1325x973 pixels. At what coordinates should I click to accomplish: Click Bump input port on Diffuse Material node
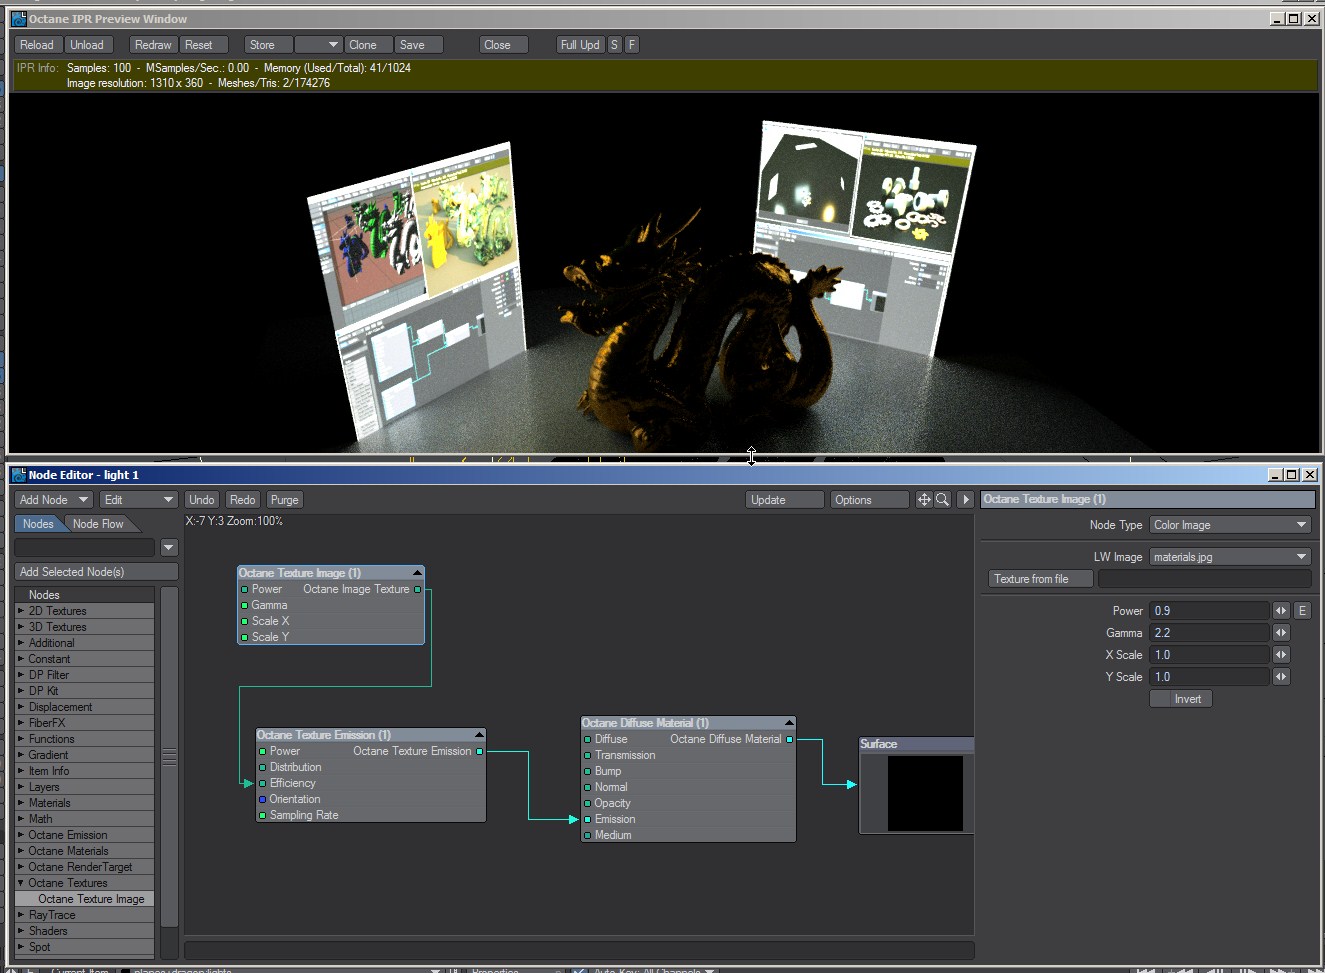pyautogui.click(x=587, y=771)
